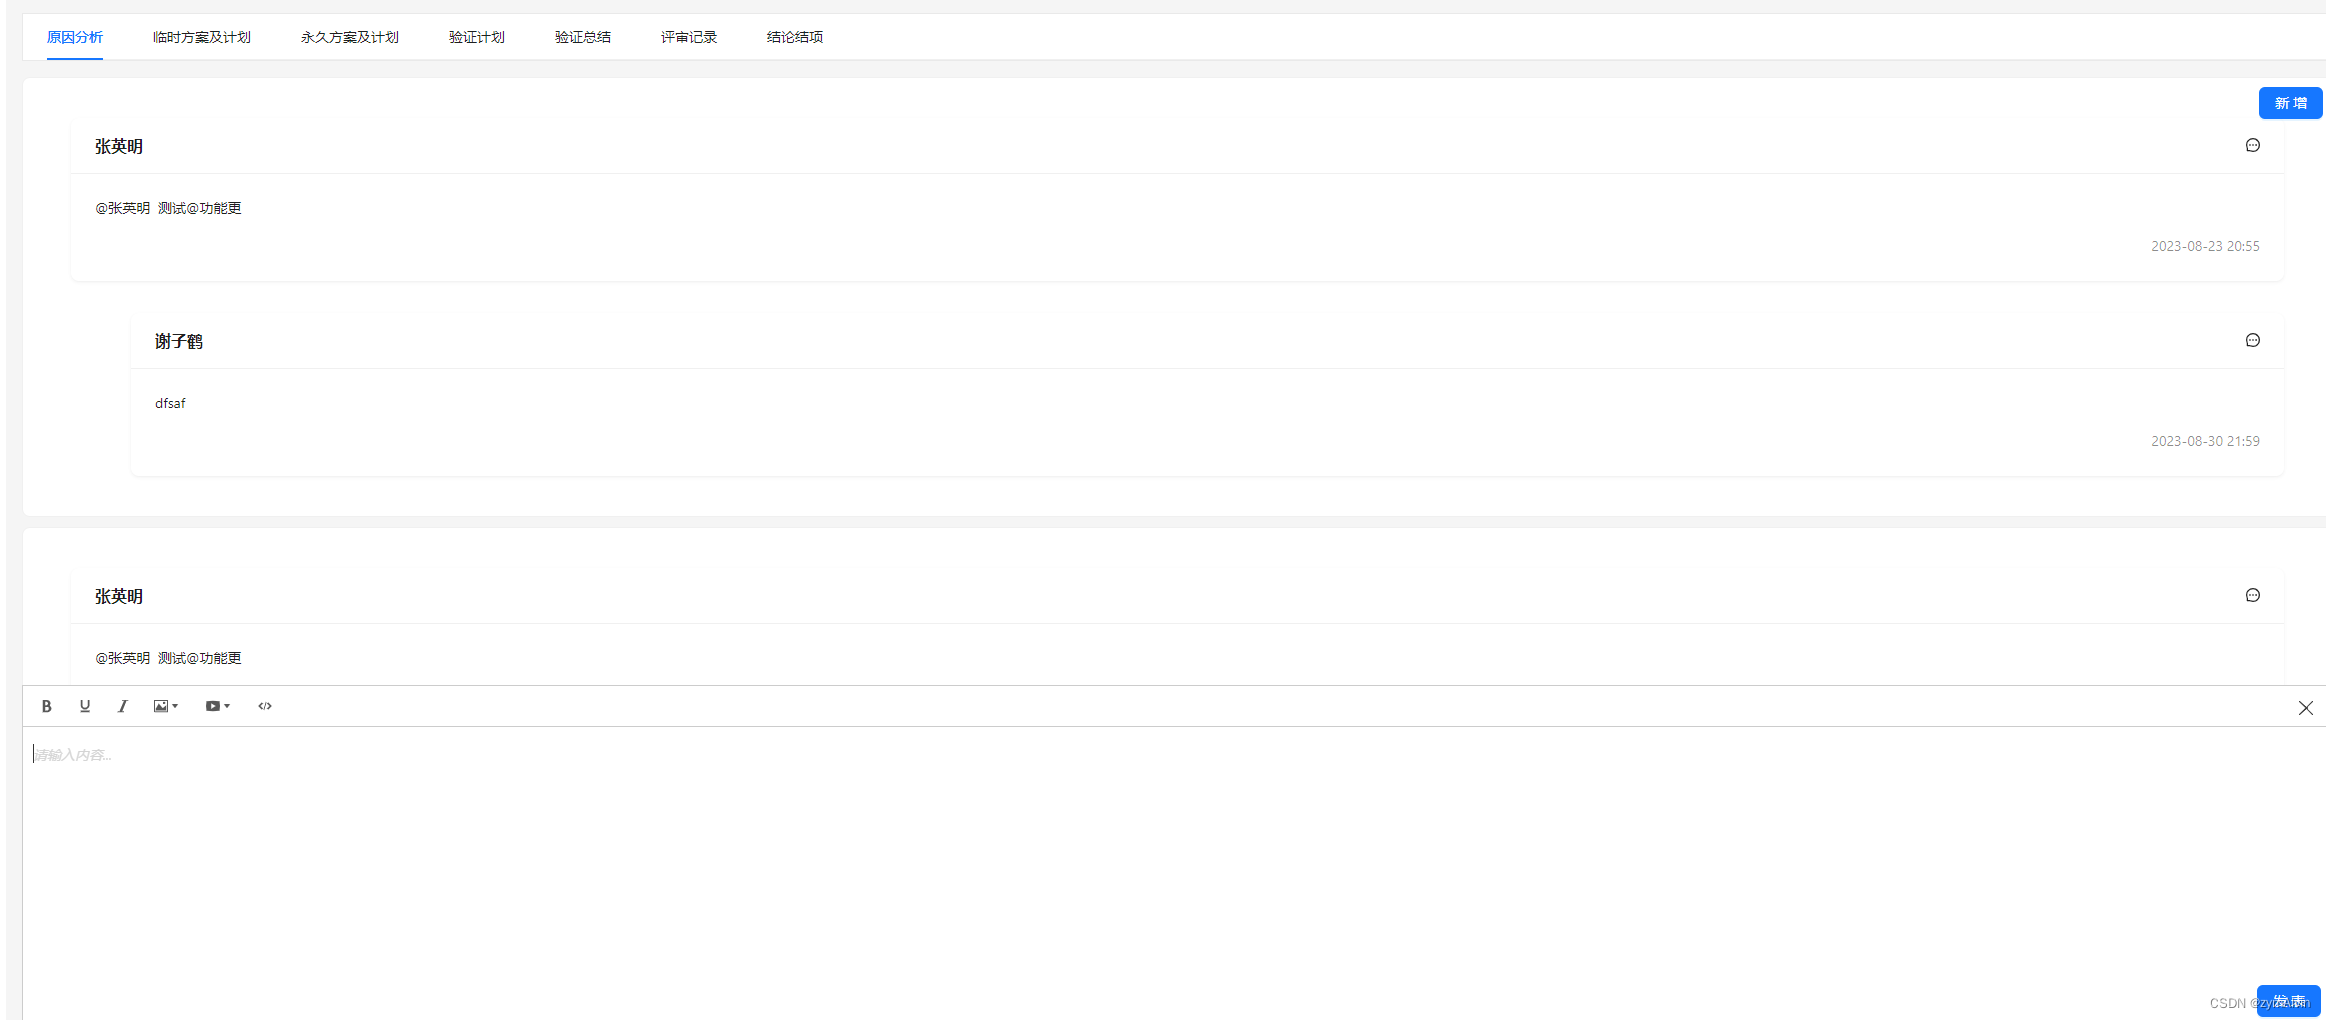Viewport: 2326px width, 1020px height.
Task: Reply icon on second 张英明 comment
Action: [2252, 595]
